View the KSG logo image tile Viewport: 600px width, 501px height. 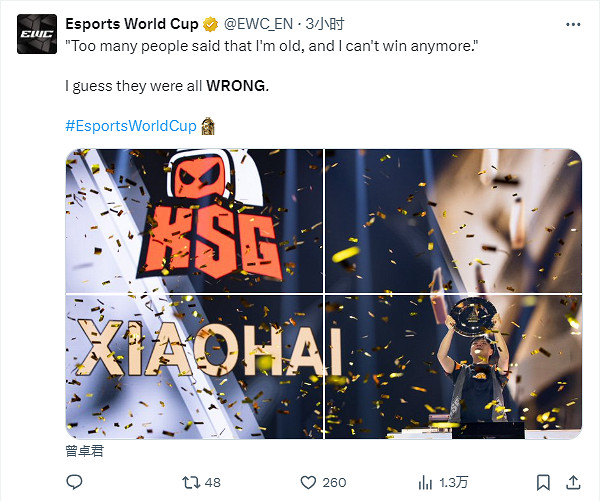(194, 220)
